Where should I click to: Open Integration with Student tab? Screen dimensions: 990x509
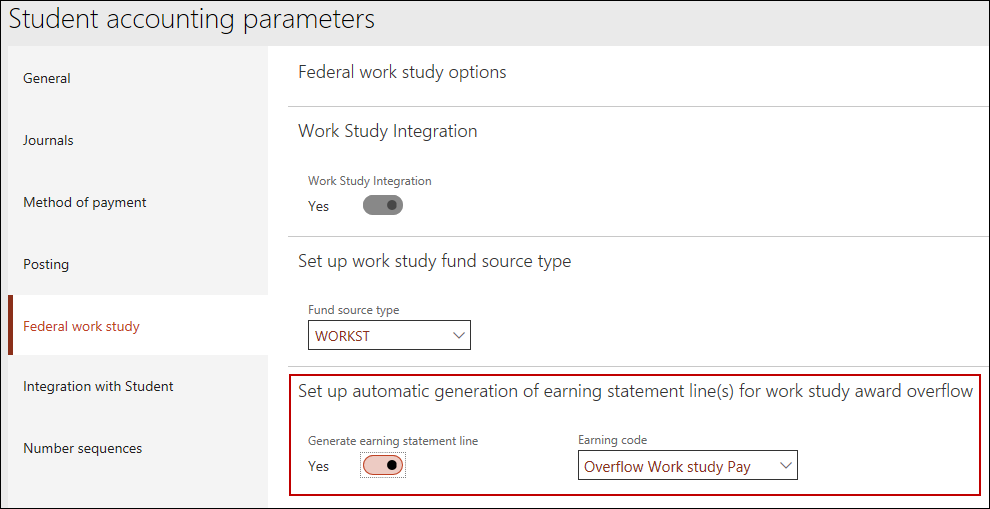pos(98,386)
